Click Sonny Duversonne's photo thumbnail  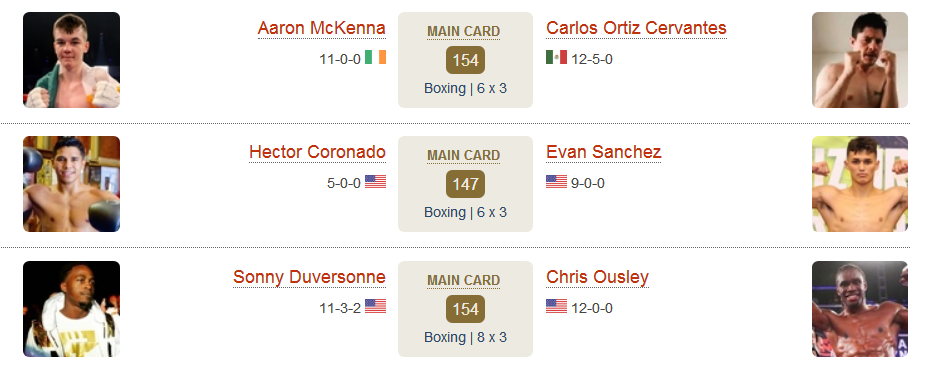[71, 309]
